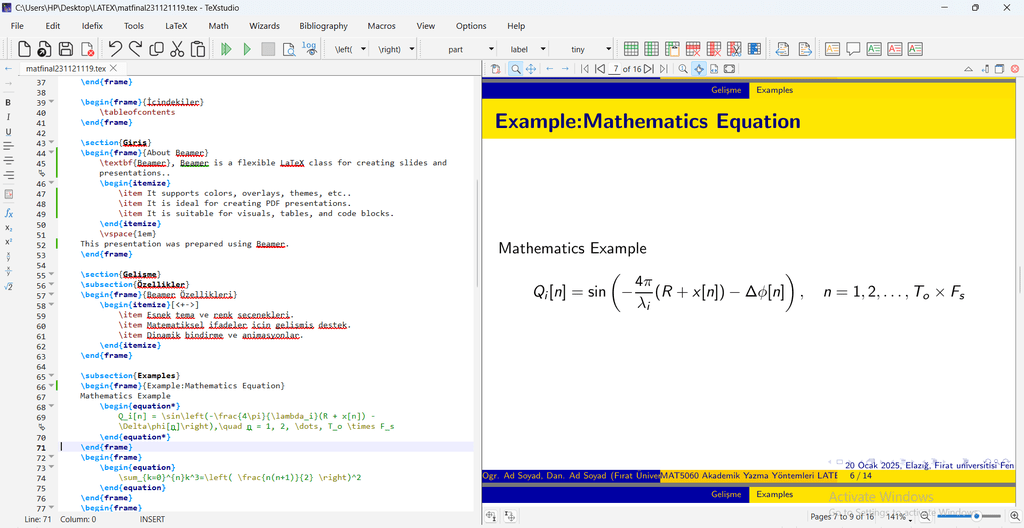Go to previous page in the PDF viewer
The image size is (1024, 528).
[x=600, y=69]
